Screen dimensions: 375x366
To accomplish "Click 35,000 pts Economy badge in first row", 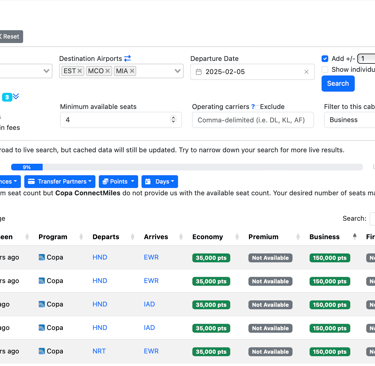I will click(211, 258).
